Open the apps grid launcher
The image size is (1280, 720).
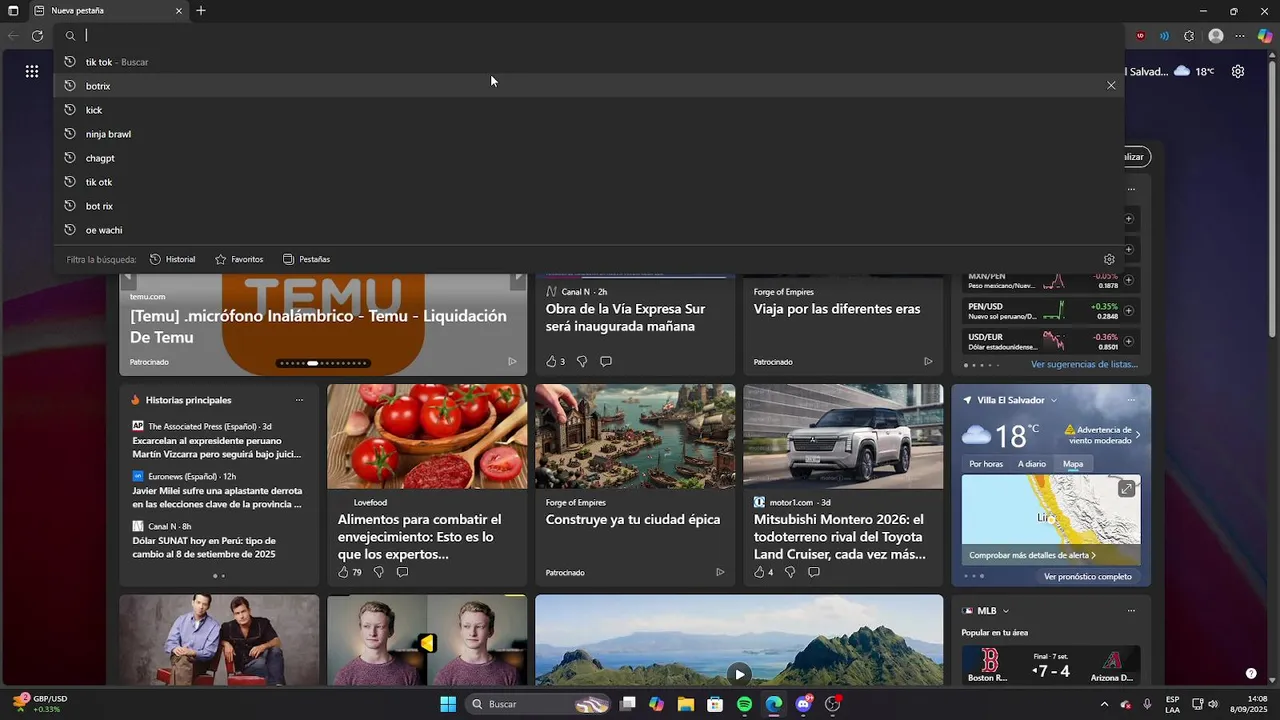click(x=32, y=71)
